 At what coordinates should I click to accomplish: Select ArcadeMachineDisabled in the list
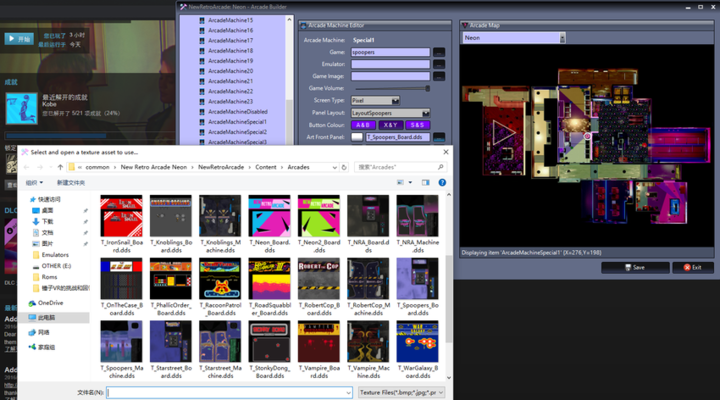coord(237,112)
